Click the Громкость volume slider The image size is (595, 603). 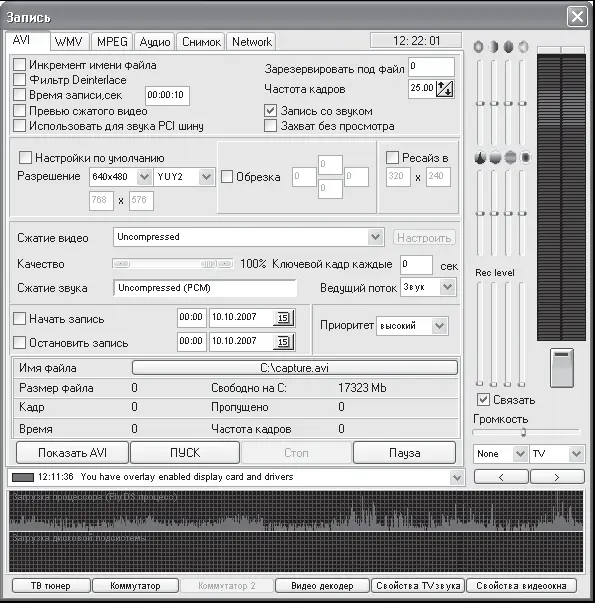526,432
